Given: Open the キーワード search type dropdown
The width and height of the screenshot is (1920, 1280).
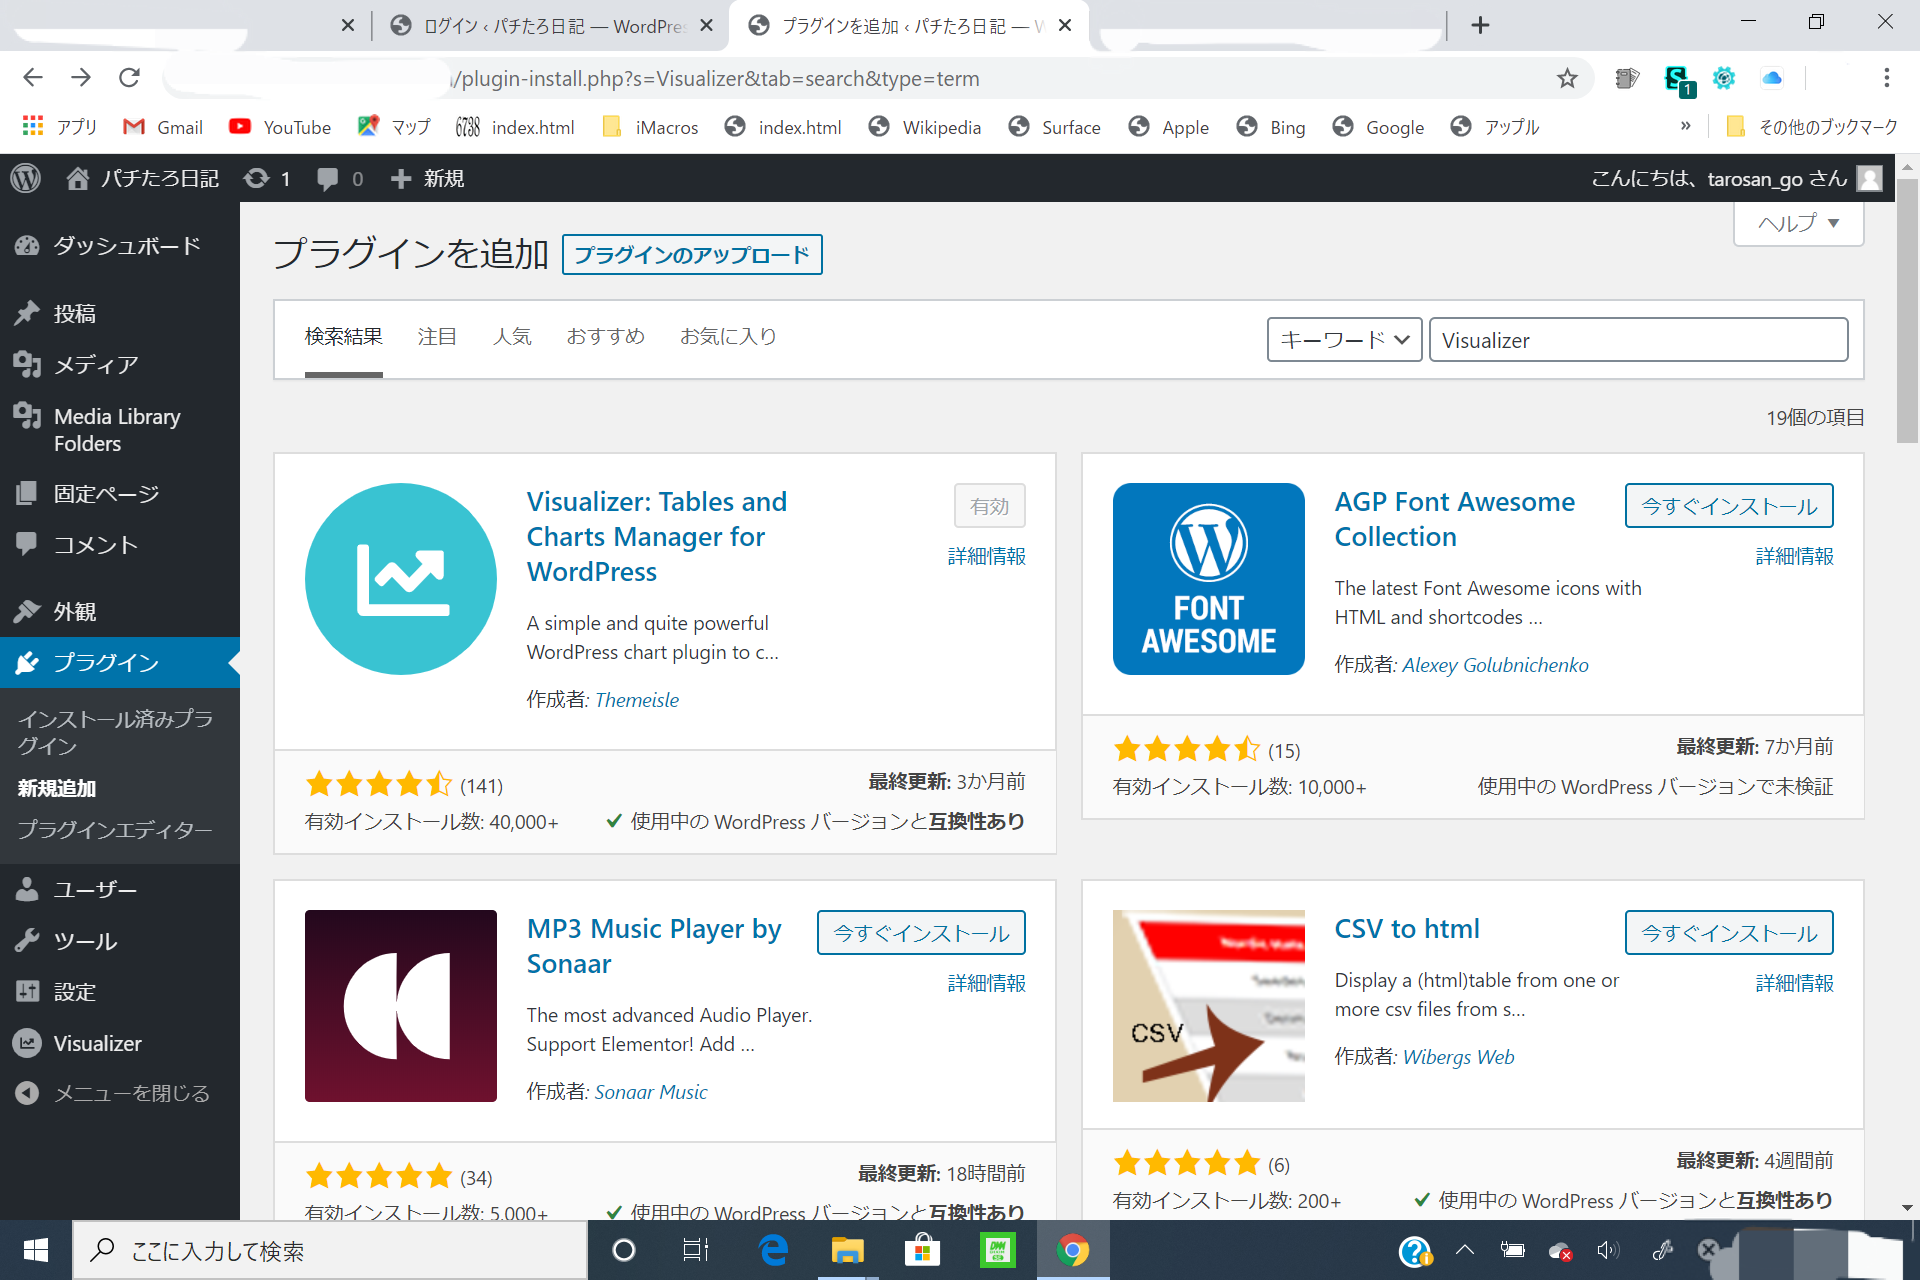Looking at the screenshot, I should (1344, 340).
